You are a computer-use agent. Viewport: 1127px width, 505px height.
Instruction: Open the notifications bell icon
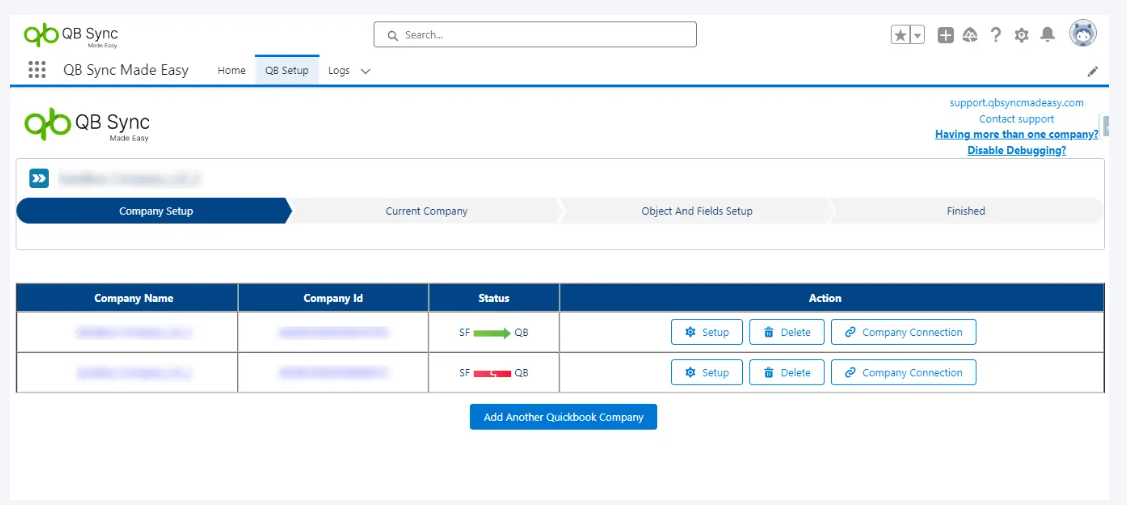[x=1048, y=34]
